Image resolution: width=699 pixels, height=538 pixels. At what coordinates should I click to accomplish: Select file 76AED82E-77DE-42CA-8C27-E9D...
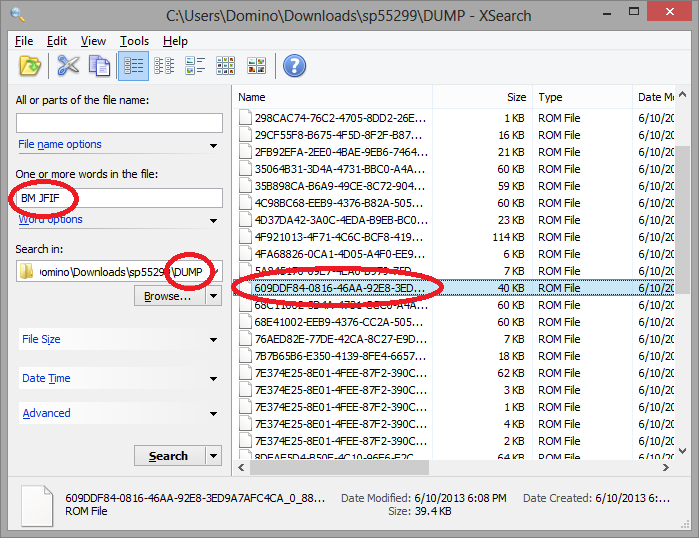pos(341,339)
